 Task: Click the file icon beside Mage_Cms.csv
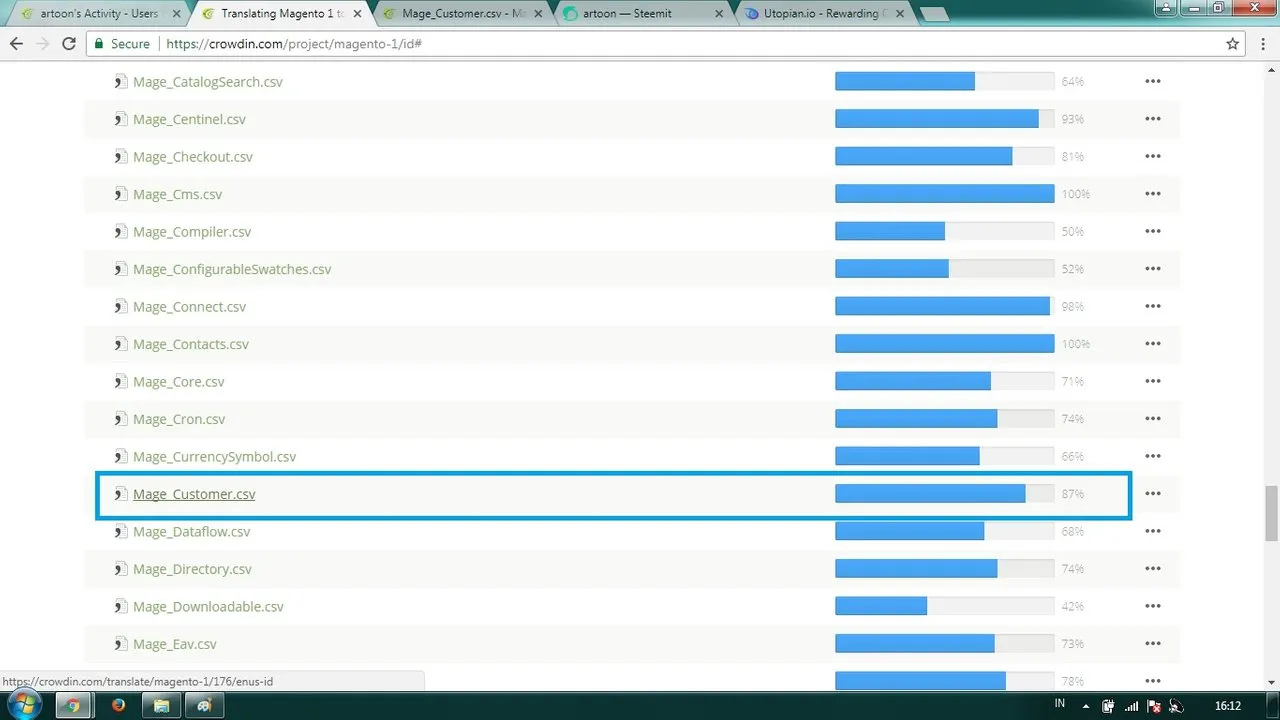[x=121, y=194]
